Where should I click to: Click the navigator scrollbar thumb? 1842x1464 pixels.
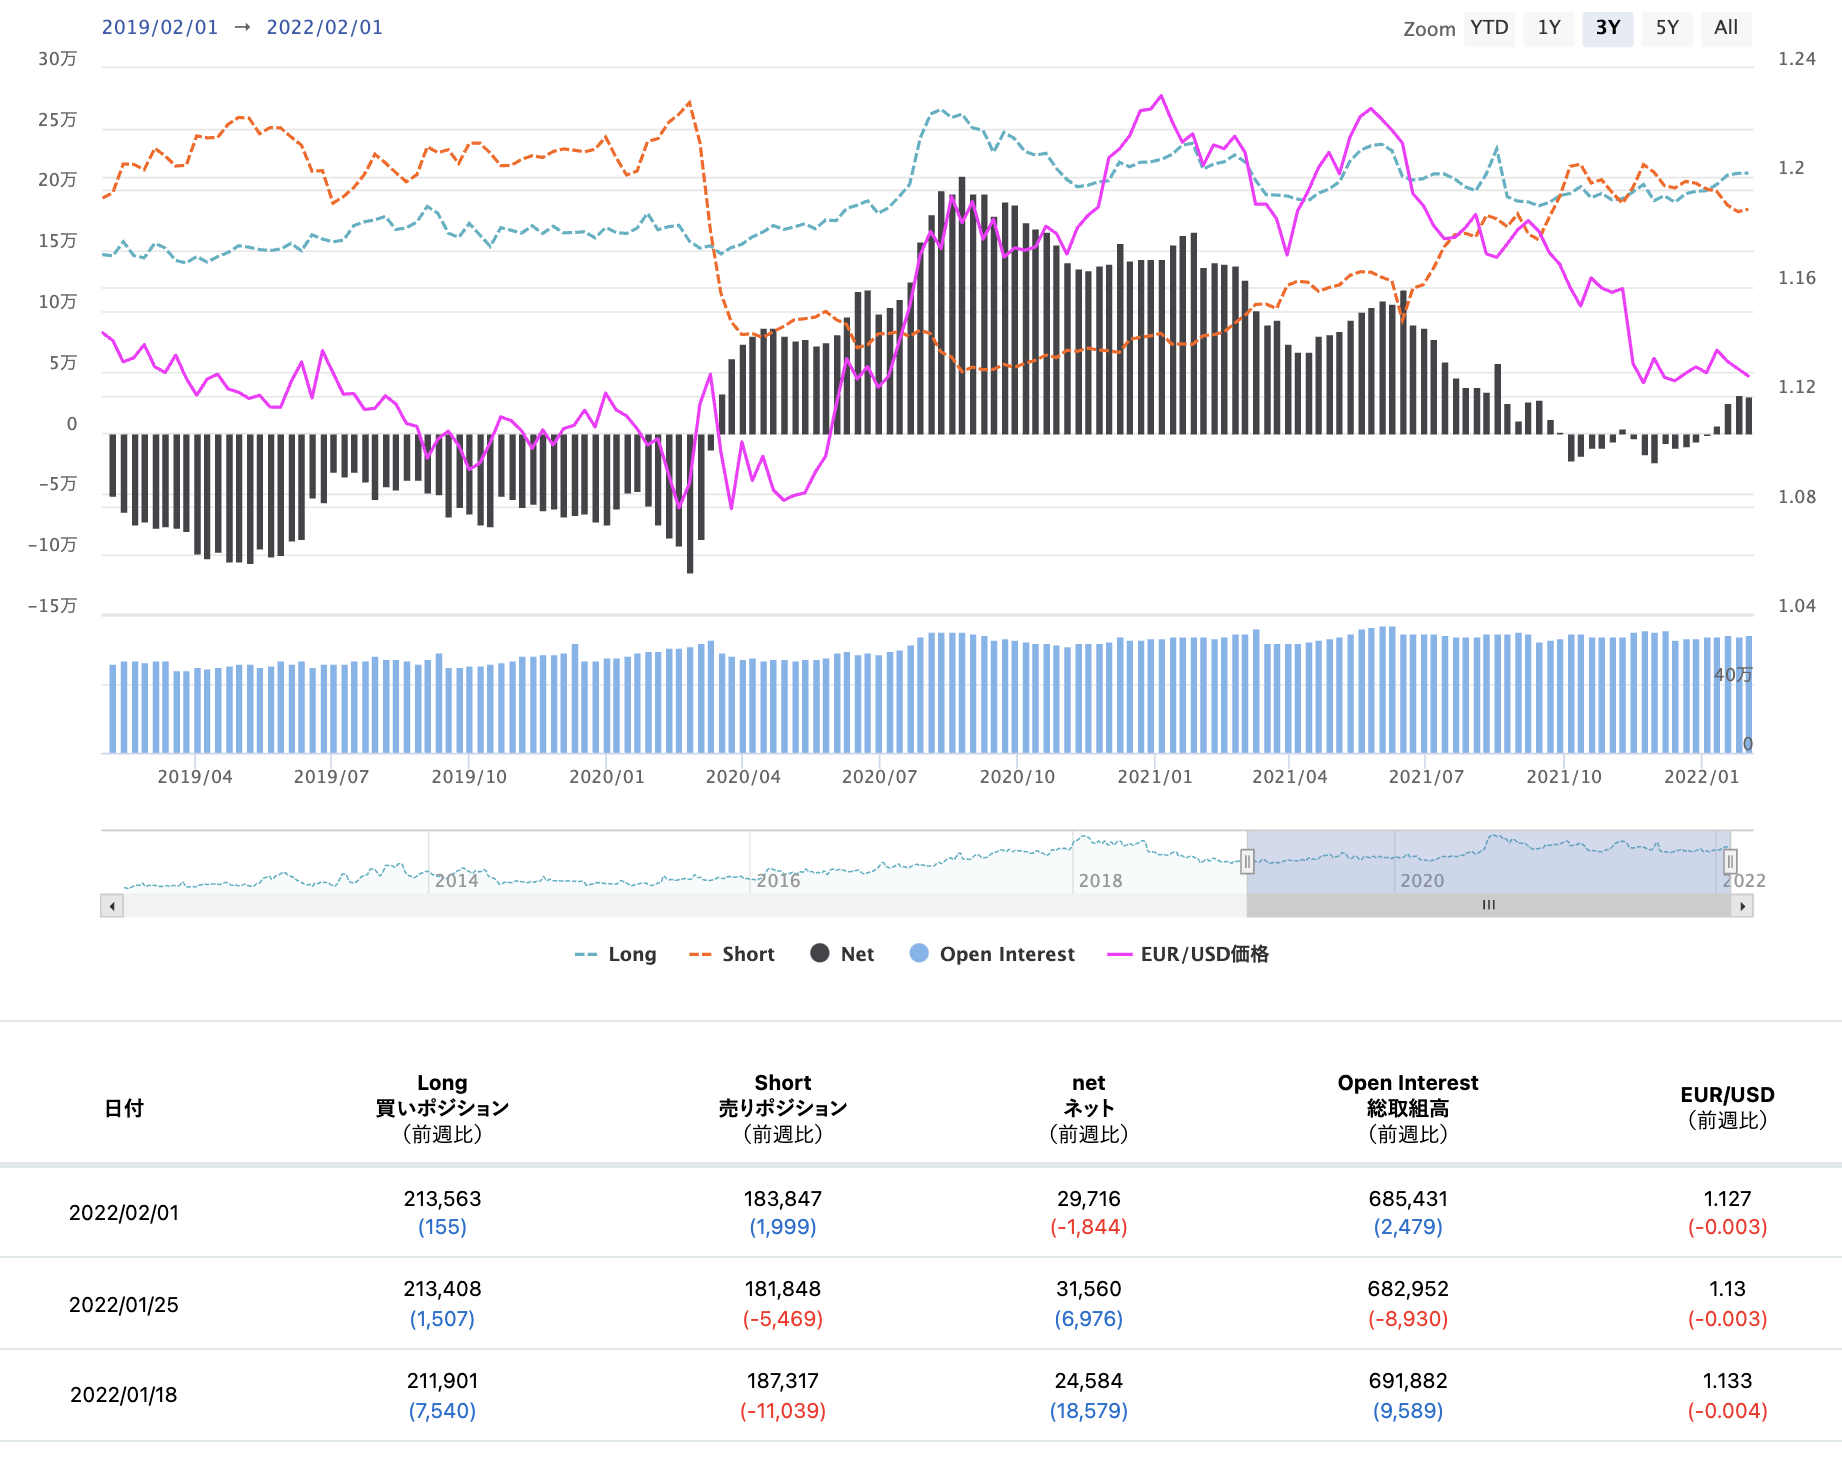1489,905
